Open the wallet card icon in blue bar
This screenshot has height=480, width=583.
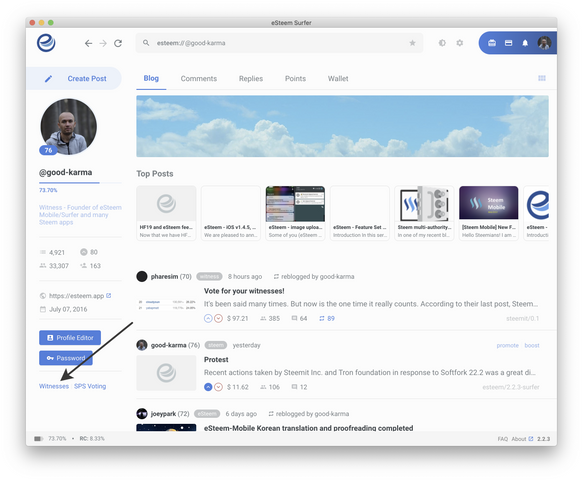[x=508, y=43]
